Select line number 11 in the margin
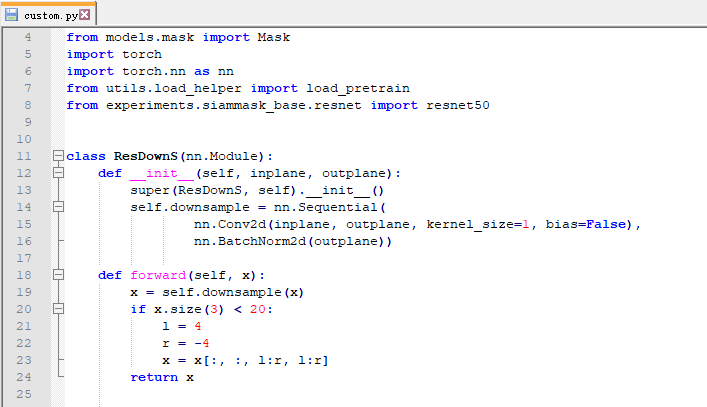The height and width of the screenshot is (407, 707). 24,156
